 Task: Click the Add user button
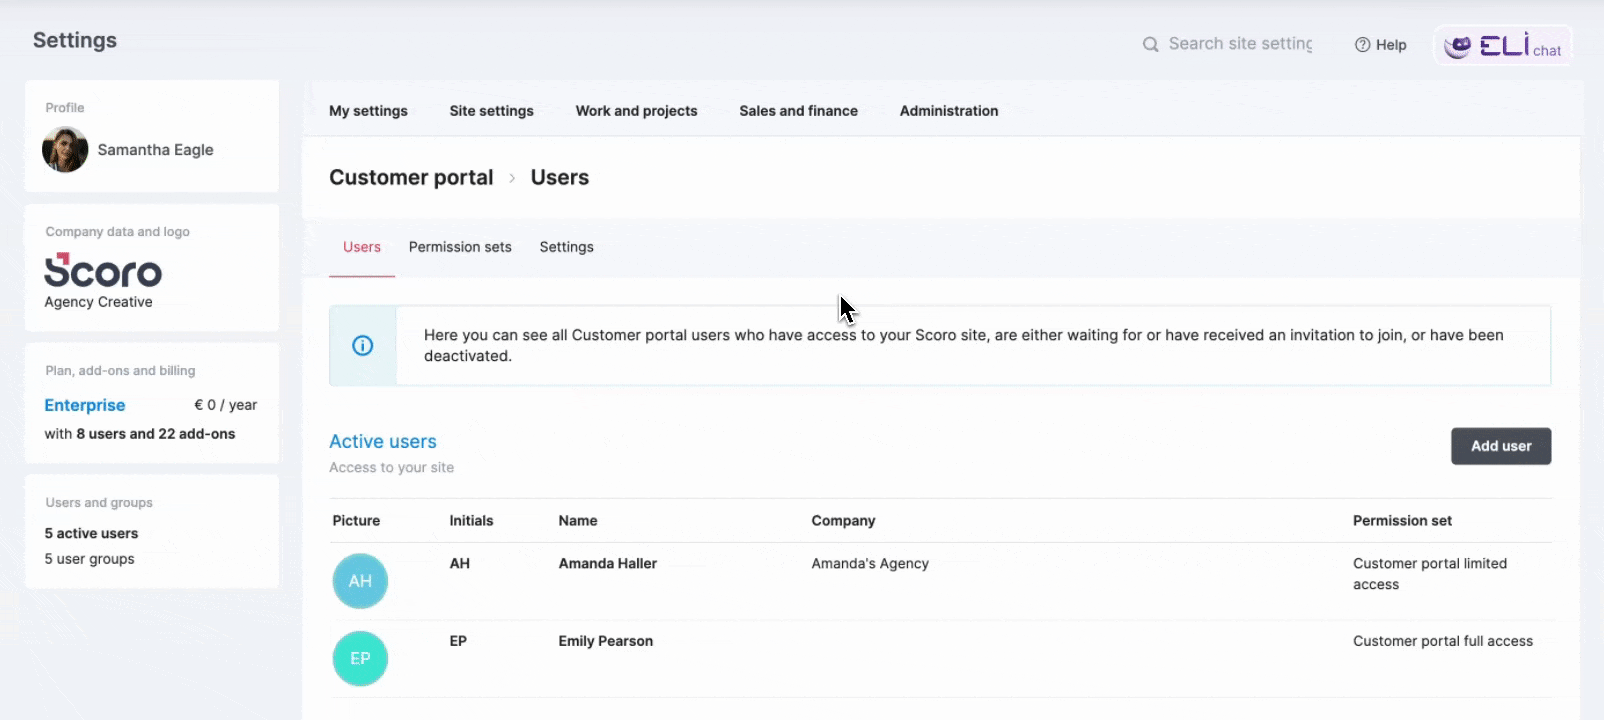coord(1501,446)
